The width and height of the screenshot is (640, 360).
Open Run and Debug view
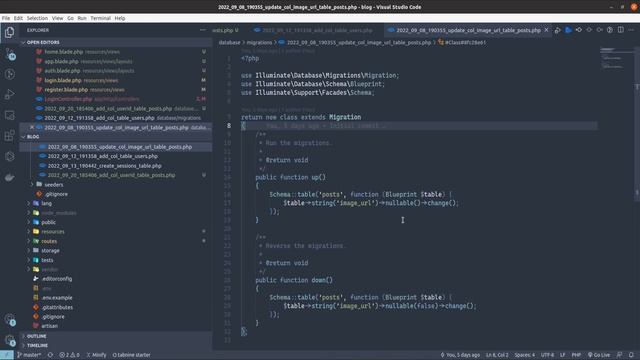click(9, 94)
